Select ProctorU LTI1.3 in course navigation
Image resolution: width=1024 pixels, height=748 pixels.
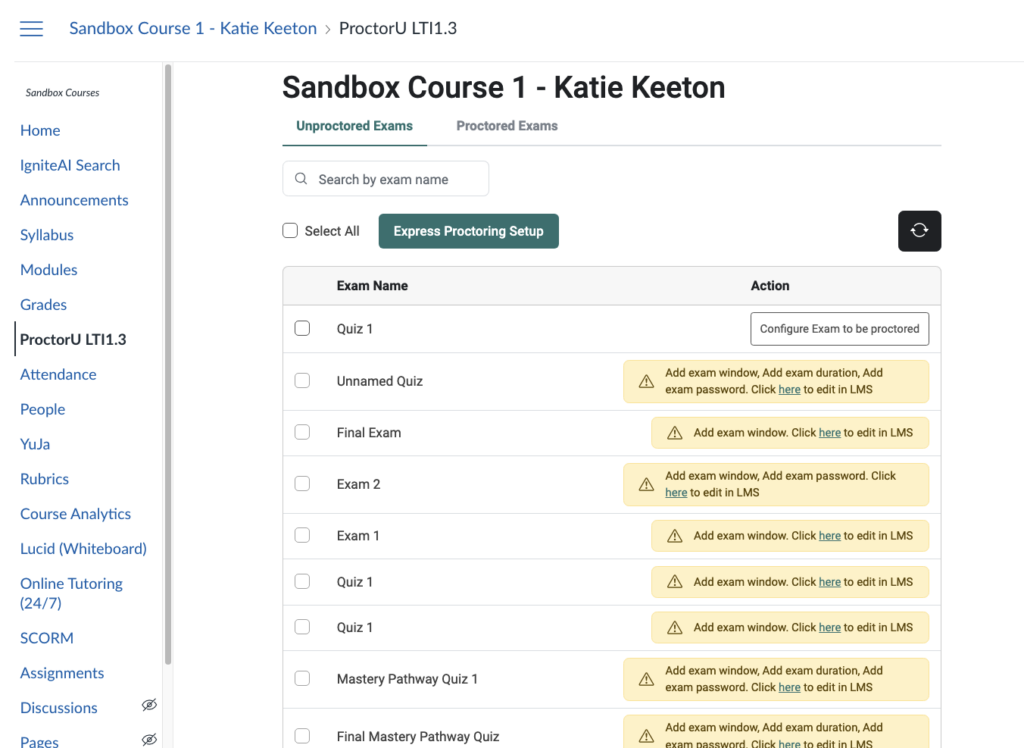tap(73, 340)
